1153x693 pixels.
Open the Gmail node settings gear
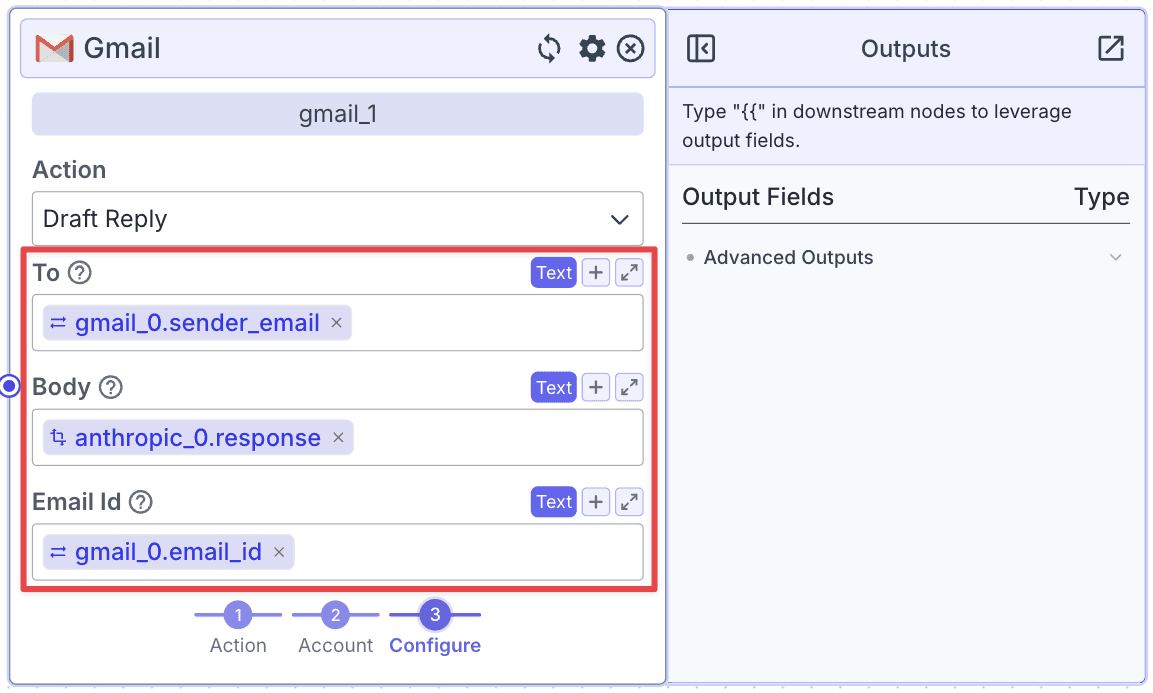coord(592,49)
